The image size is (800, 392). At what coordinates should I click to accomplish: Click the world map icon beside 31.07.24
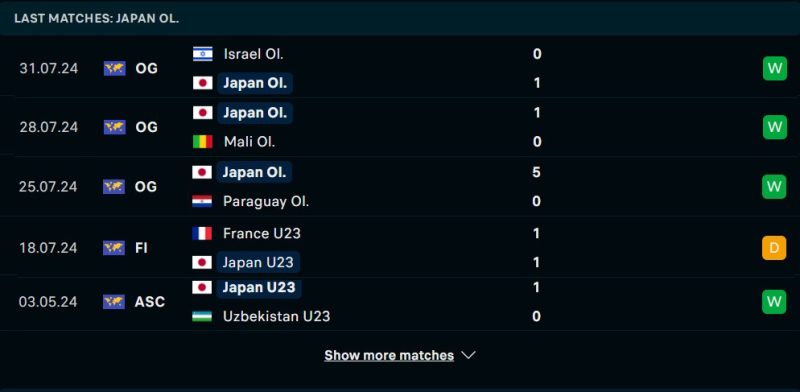click(114, 68)
